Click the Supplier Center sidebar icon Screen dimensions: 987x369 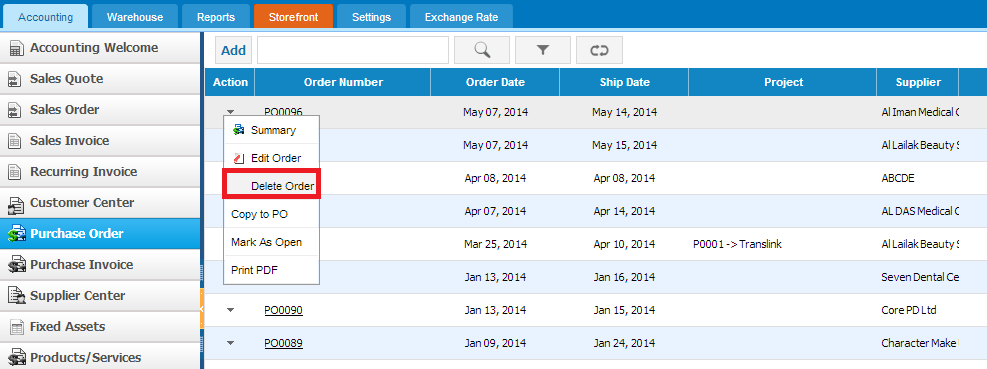coord(16,296)
